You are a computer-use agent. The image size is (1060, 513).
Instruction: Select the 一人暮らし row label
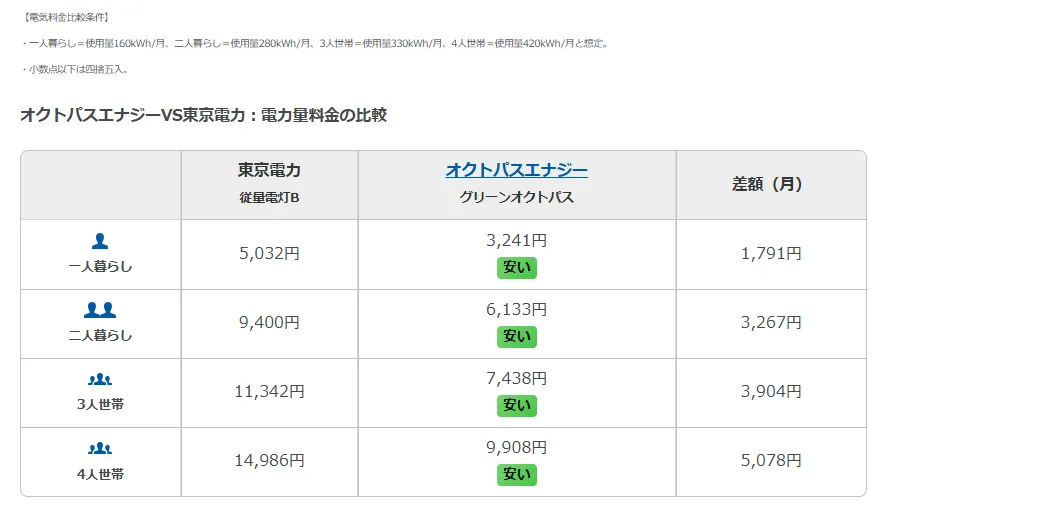coord(101,267)
